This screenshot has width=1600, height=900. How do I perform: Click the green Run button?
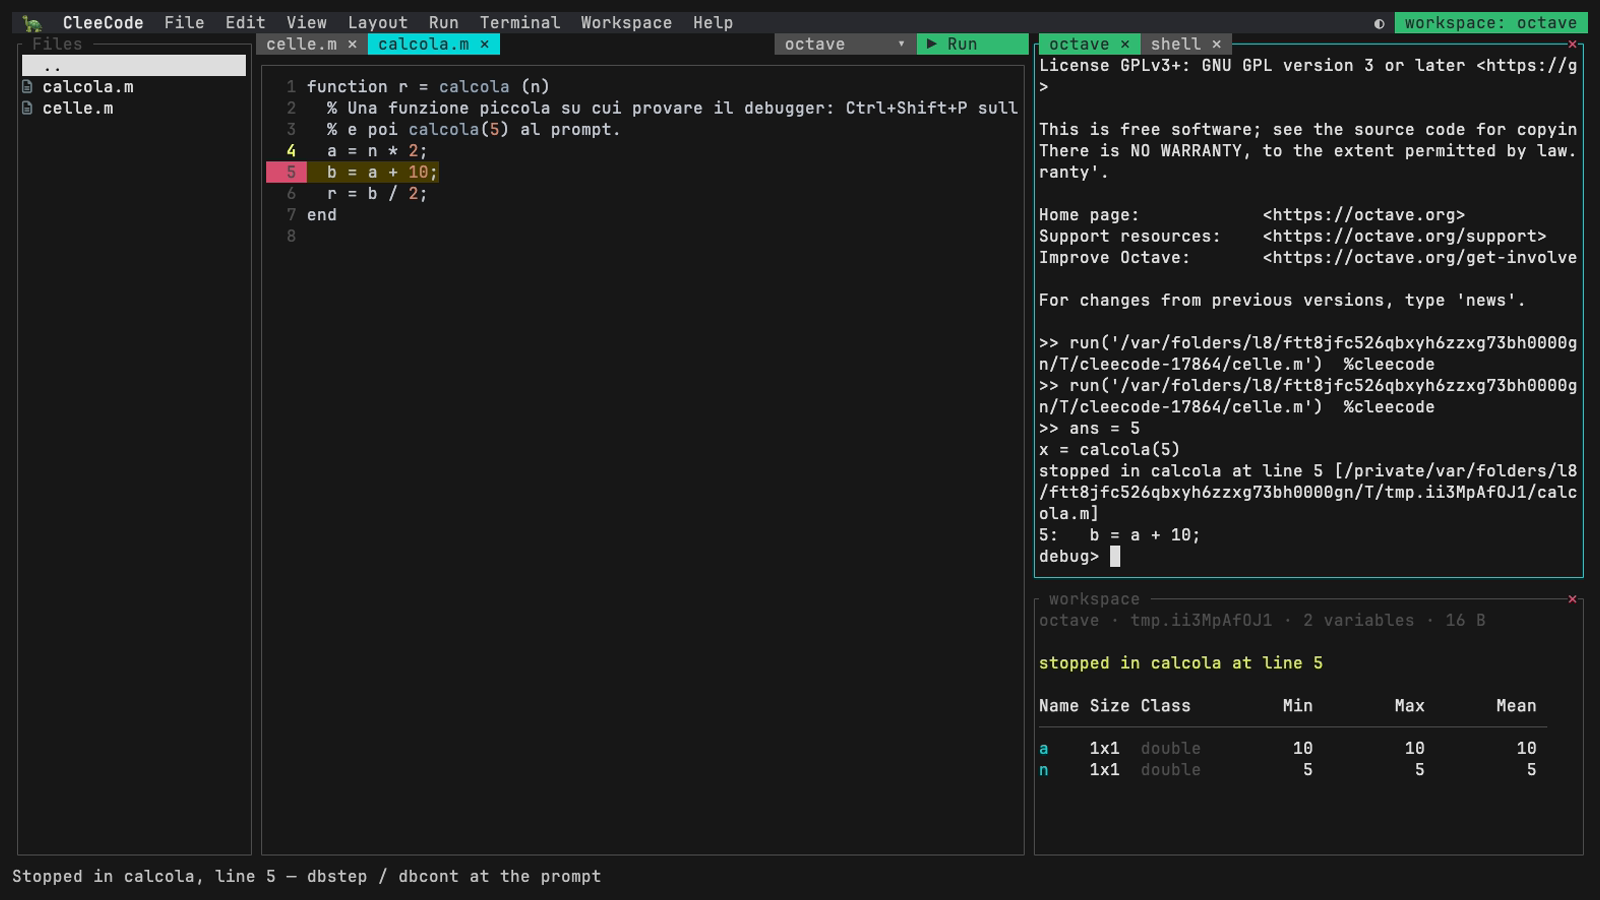(972, 44)
